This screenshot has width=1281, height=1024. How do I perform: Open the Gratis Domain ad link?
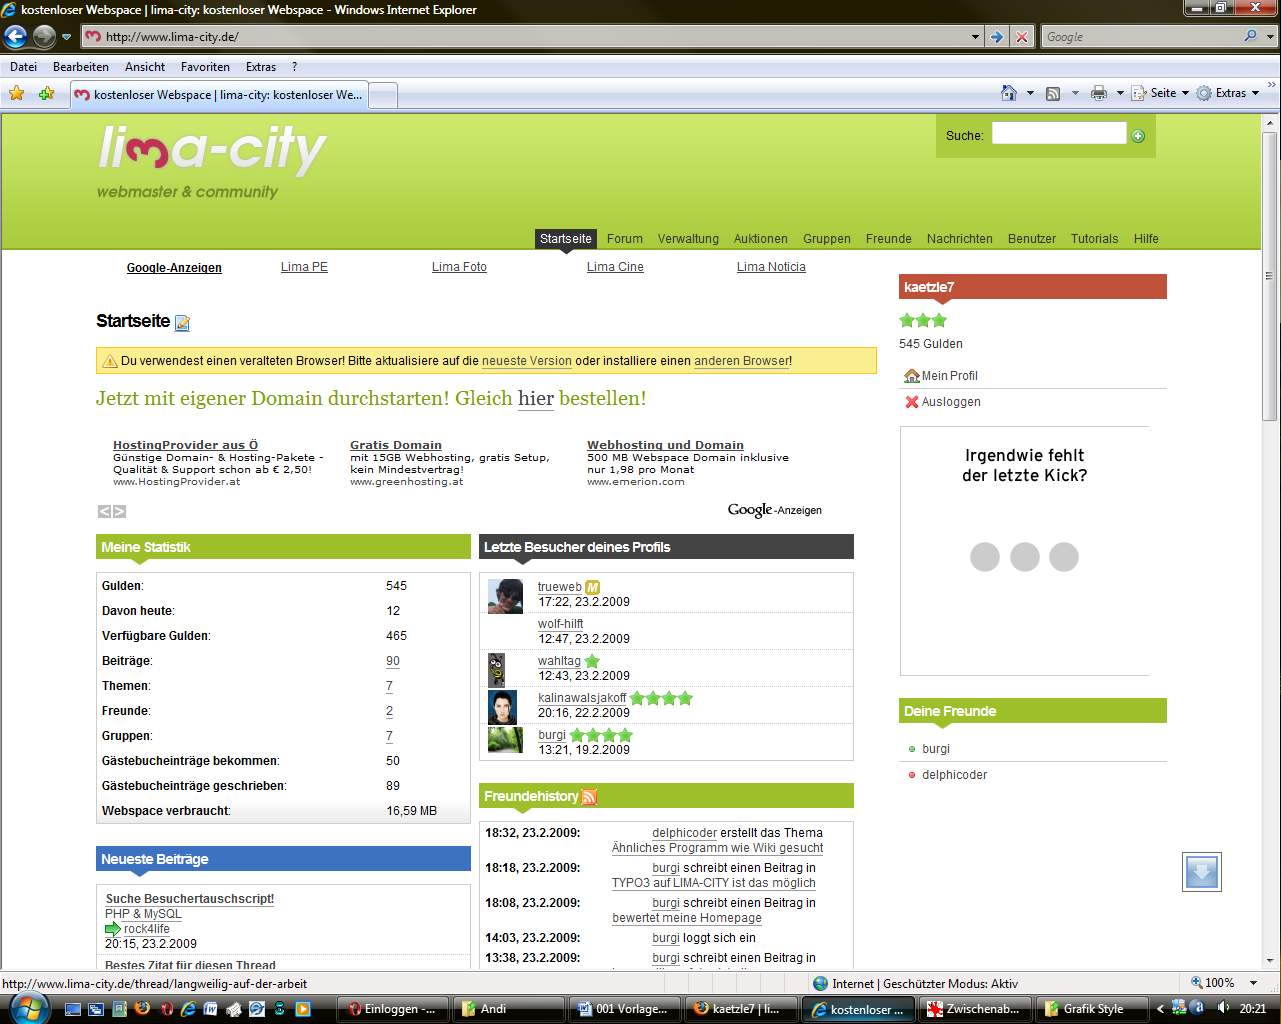click(x=395, y=445)
